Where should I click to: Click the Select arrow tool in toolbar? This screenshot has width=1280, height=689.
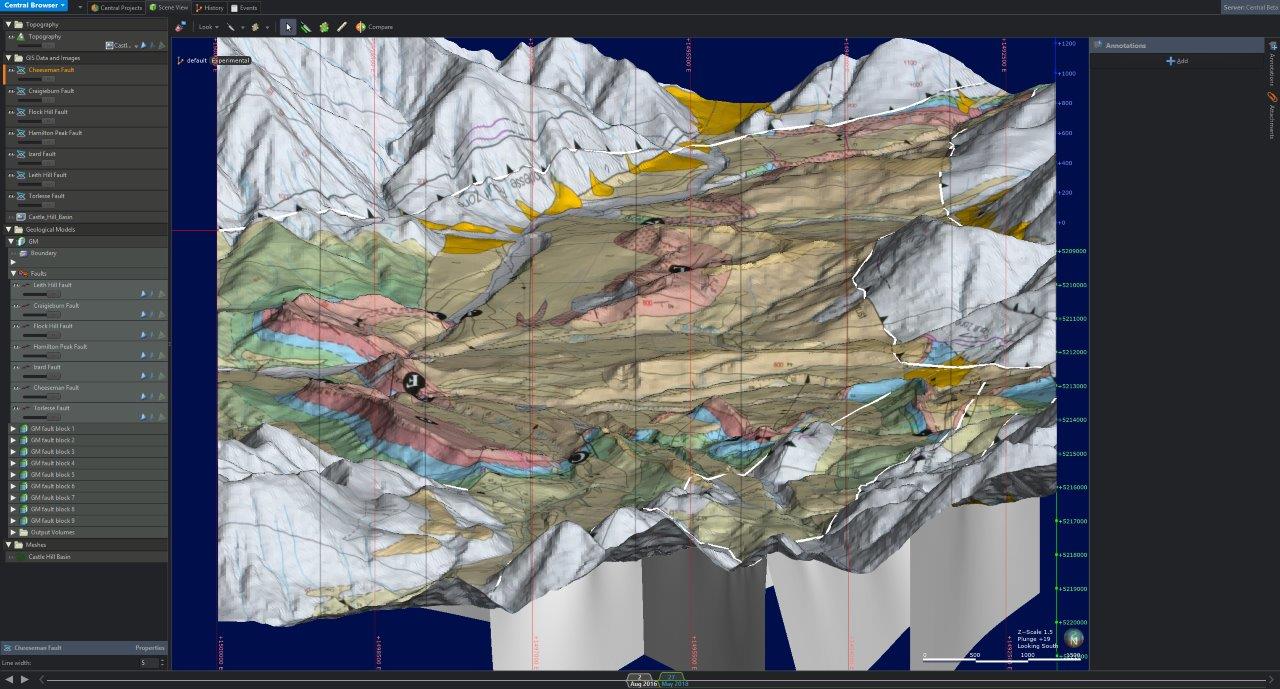pos(288,27)
